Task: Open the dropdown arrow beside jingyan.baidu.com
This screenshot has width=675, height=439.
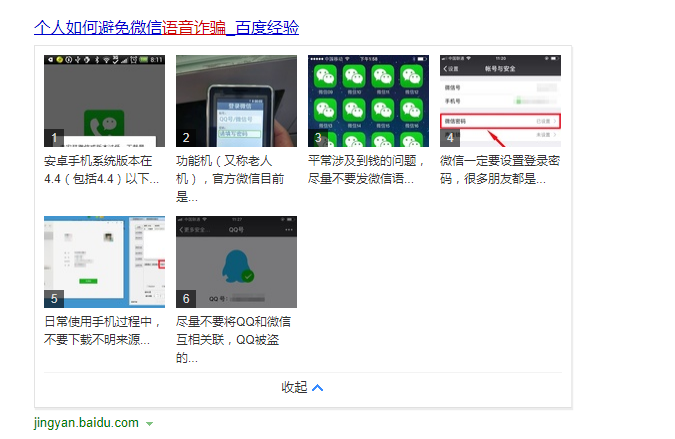Action: pyautogui.click(x=149, y=424)
